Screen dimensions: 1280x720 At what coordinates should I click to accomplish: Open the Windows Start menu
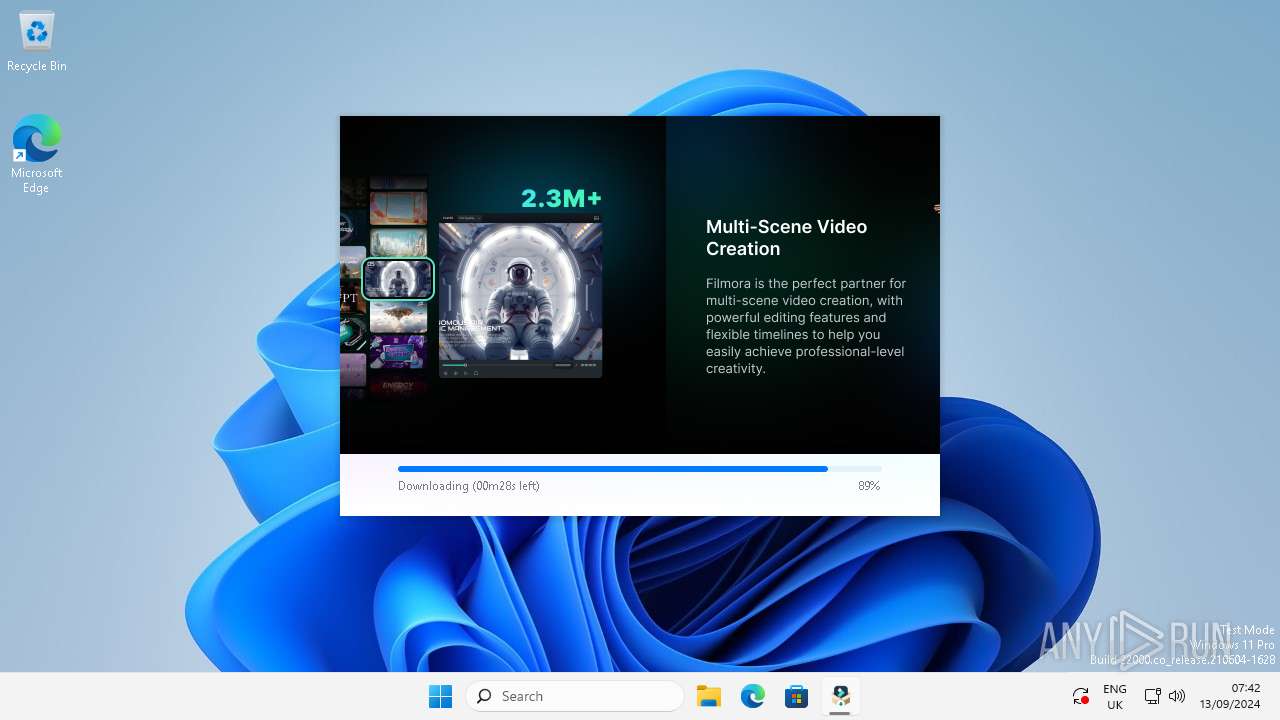point(440,696)
